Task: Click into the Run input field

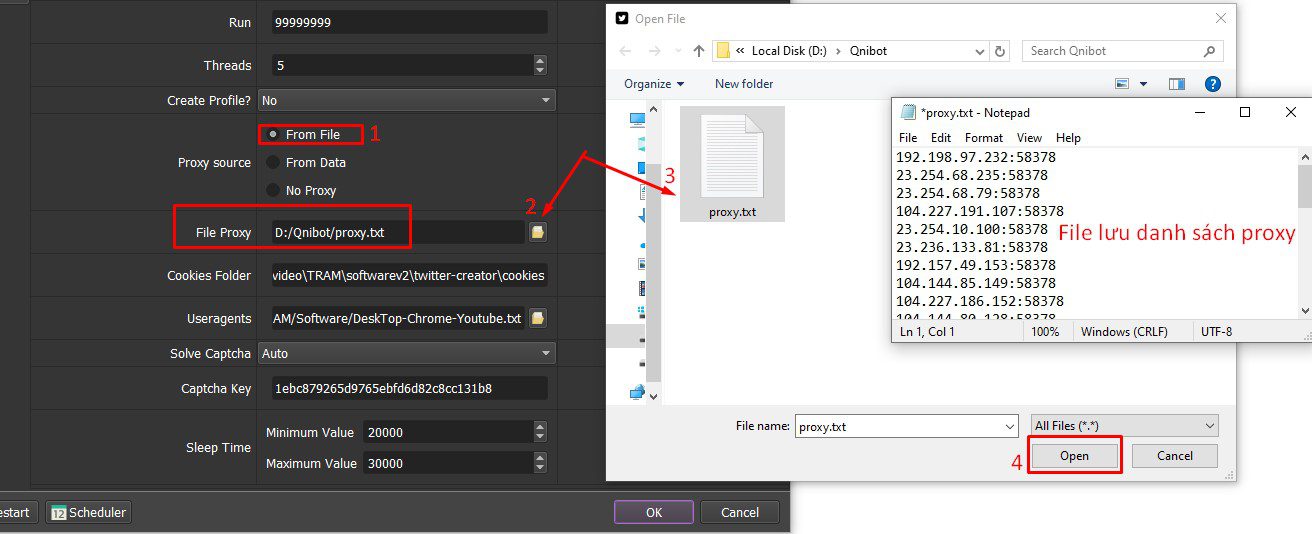Action: coord(409,22)
